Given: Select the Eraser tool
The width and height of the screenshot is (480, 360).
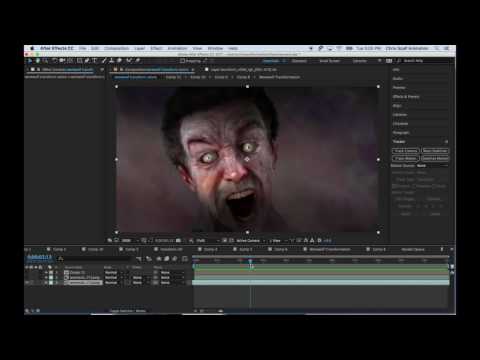Looking at the screenshot, I should pyautogui.click(x=119, y=61).
